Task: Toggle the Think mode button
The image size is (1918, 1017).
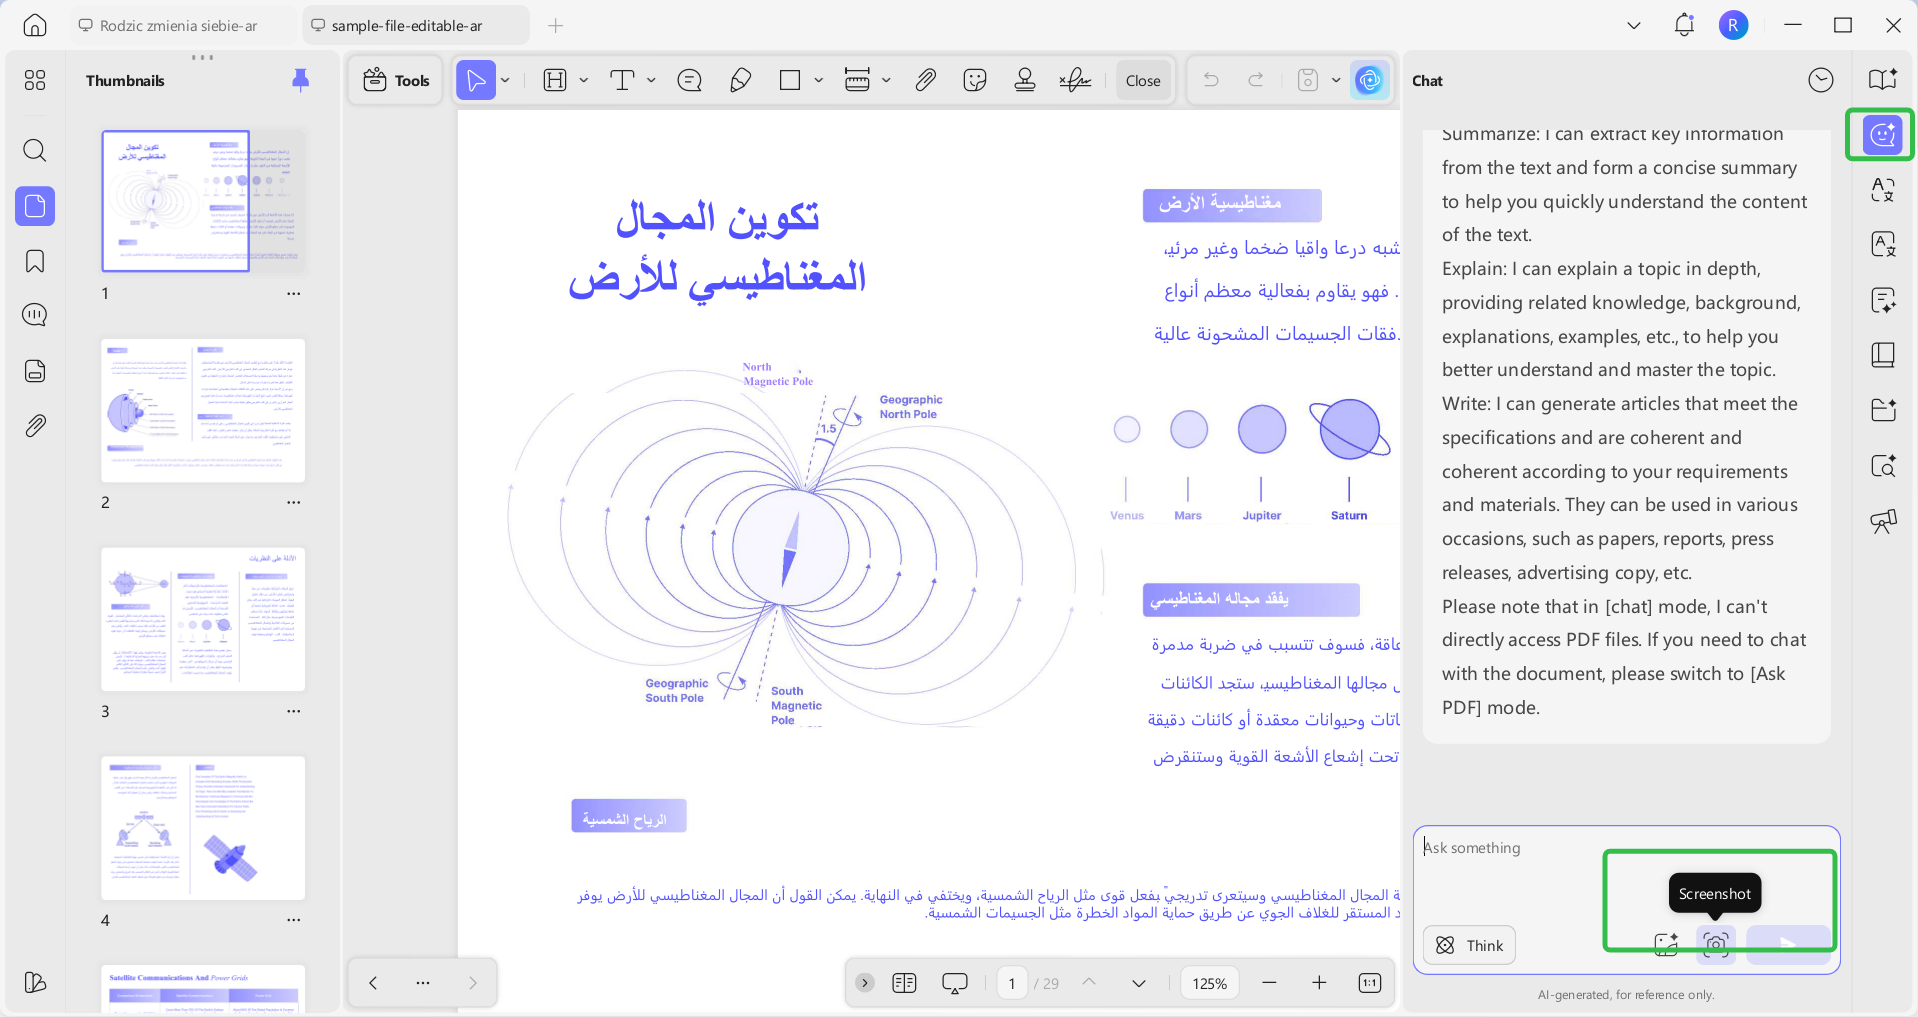Action: coord(1469,945)
